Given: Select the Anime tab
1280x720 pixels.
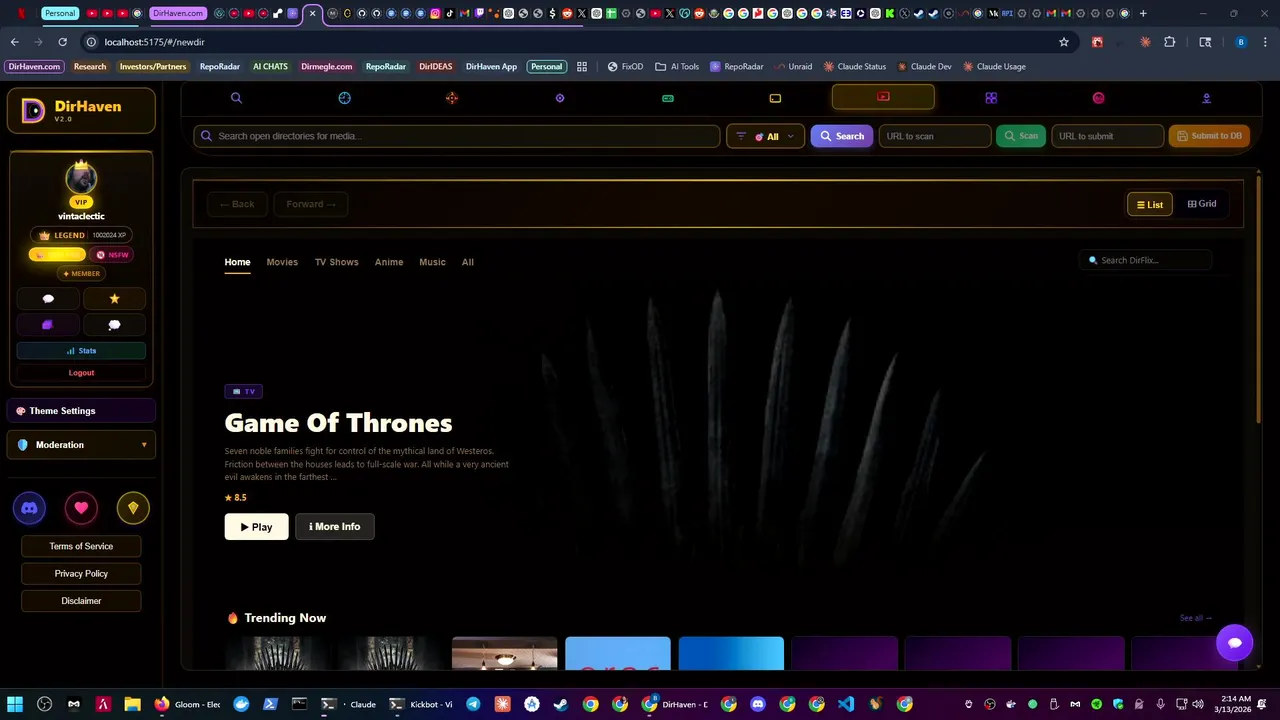Looking at the screenshot, I should [389, 262].
